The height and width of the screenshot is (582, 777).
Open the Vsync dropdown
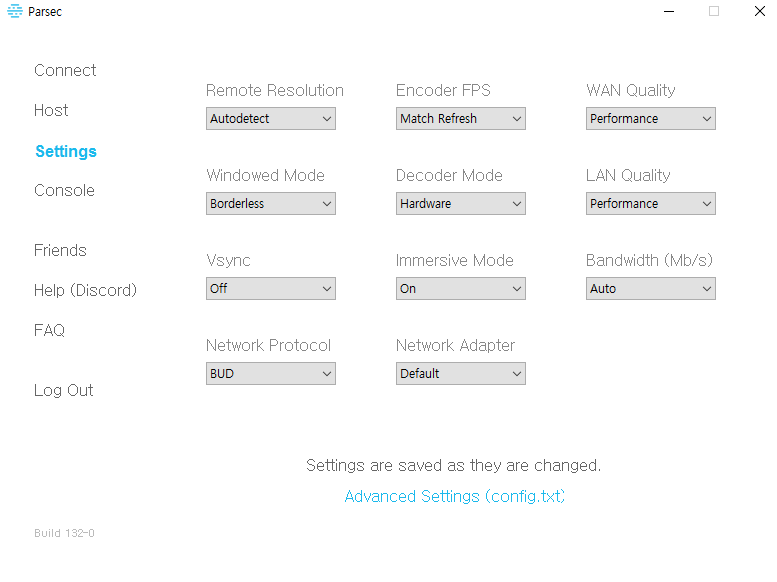(271, 289)
